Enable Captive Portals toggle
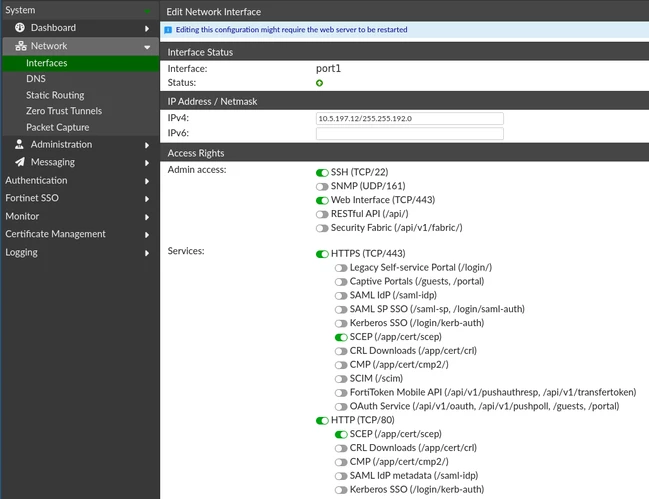The width and height of the screenshot is (649, 499). click(x=341, y=282)
